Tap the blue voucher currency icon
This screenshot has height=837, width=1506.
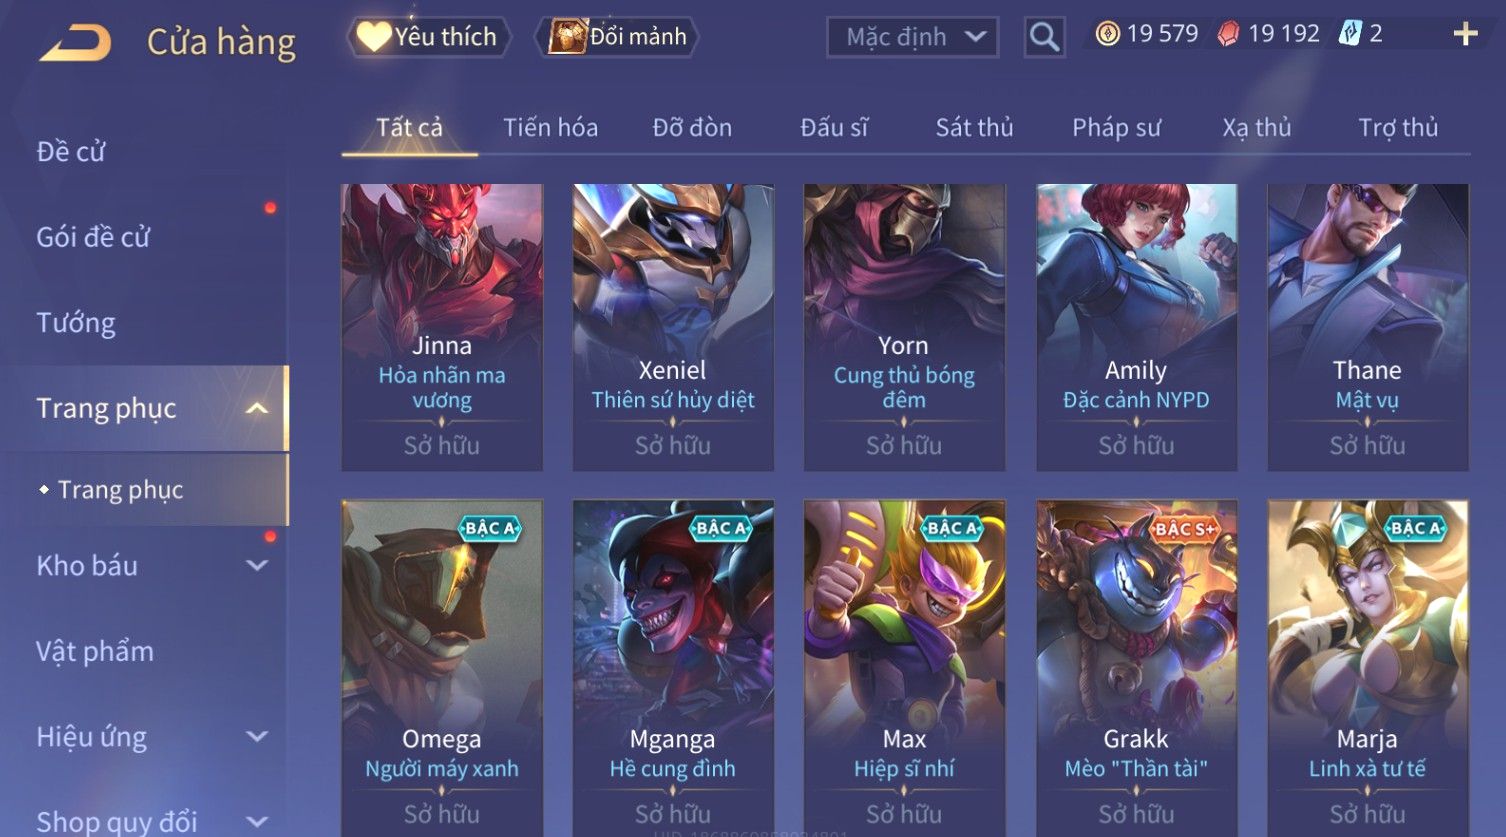(x=1350, y=34)
